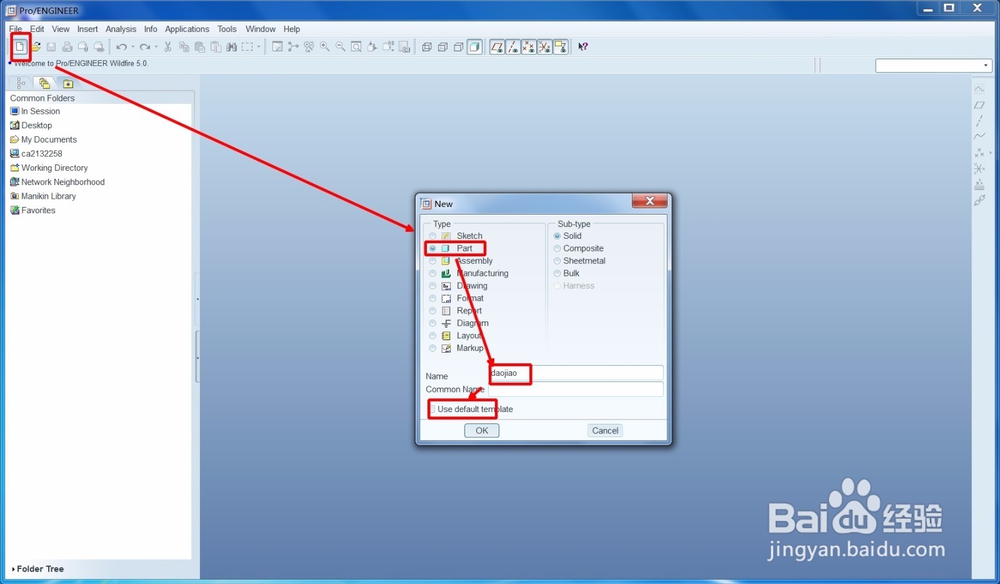
Task: Click the Undo arrow icon
Action: pos(121,47)
